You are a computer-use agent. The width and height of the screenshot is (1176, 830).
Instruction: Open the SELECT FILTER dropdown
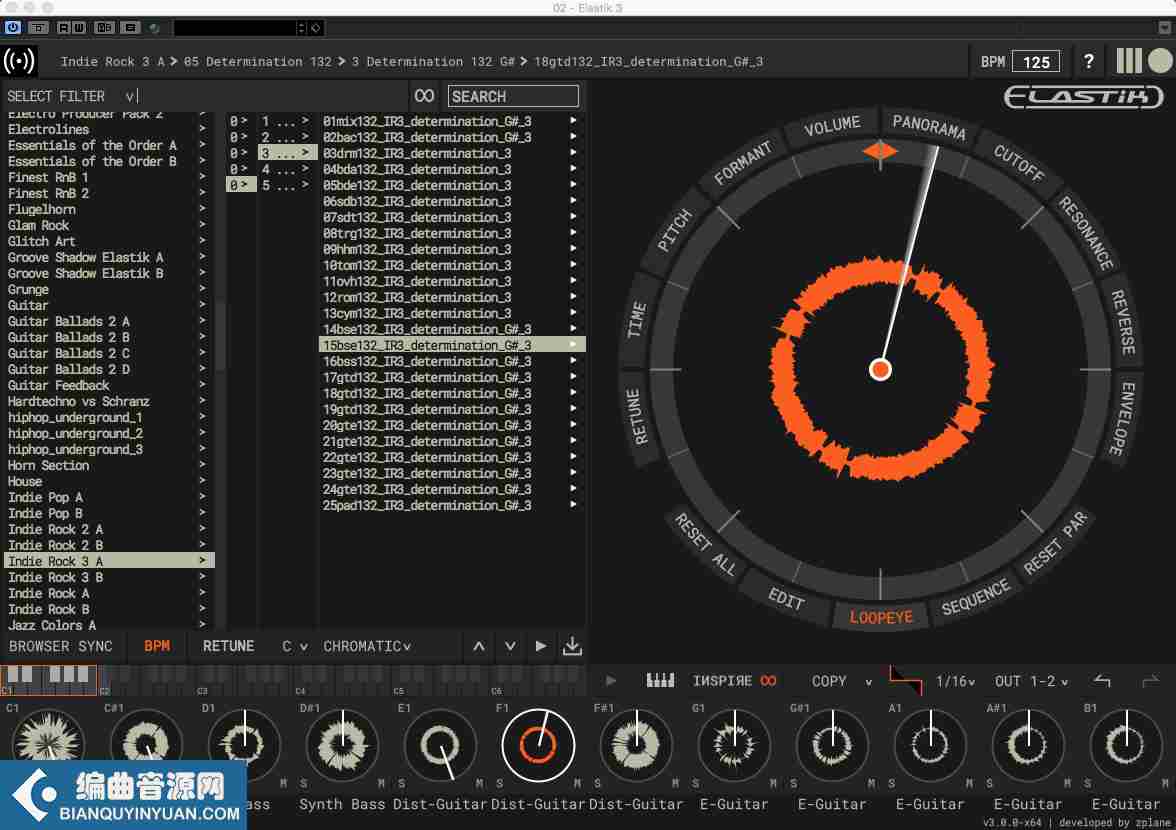[72, 96]
